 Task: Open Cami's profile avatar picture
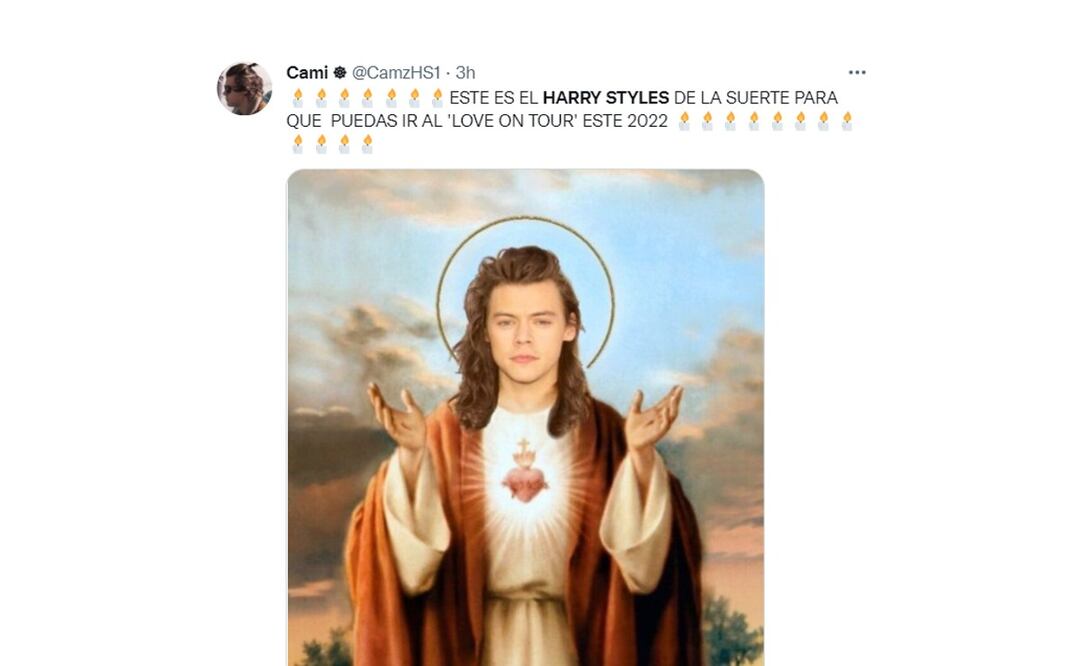[x=245, y=88]
